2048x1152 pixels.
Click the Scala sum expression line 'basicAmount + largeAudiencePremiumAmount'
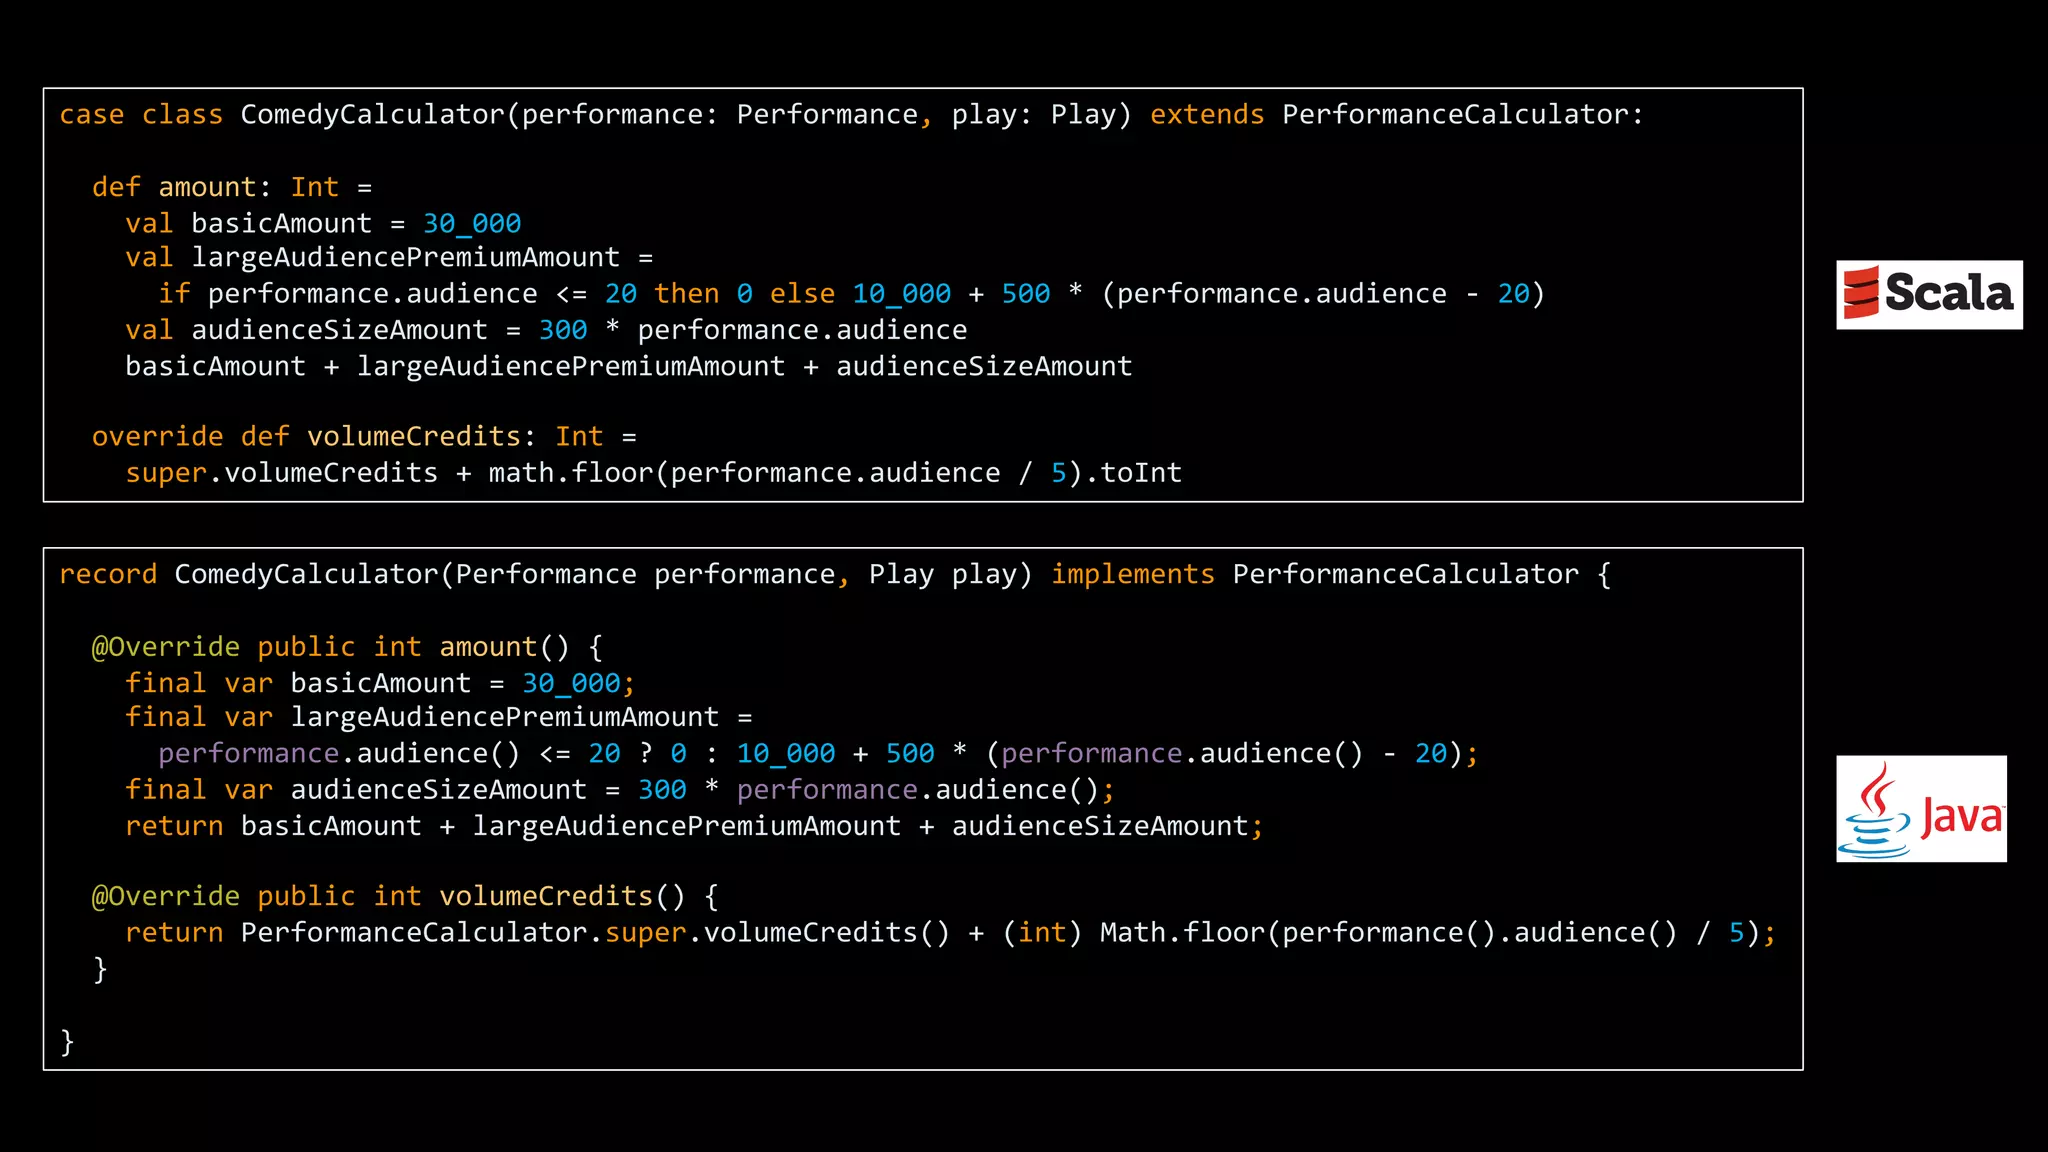[x=629, y=366]
